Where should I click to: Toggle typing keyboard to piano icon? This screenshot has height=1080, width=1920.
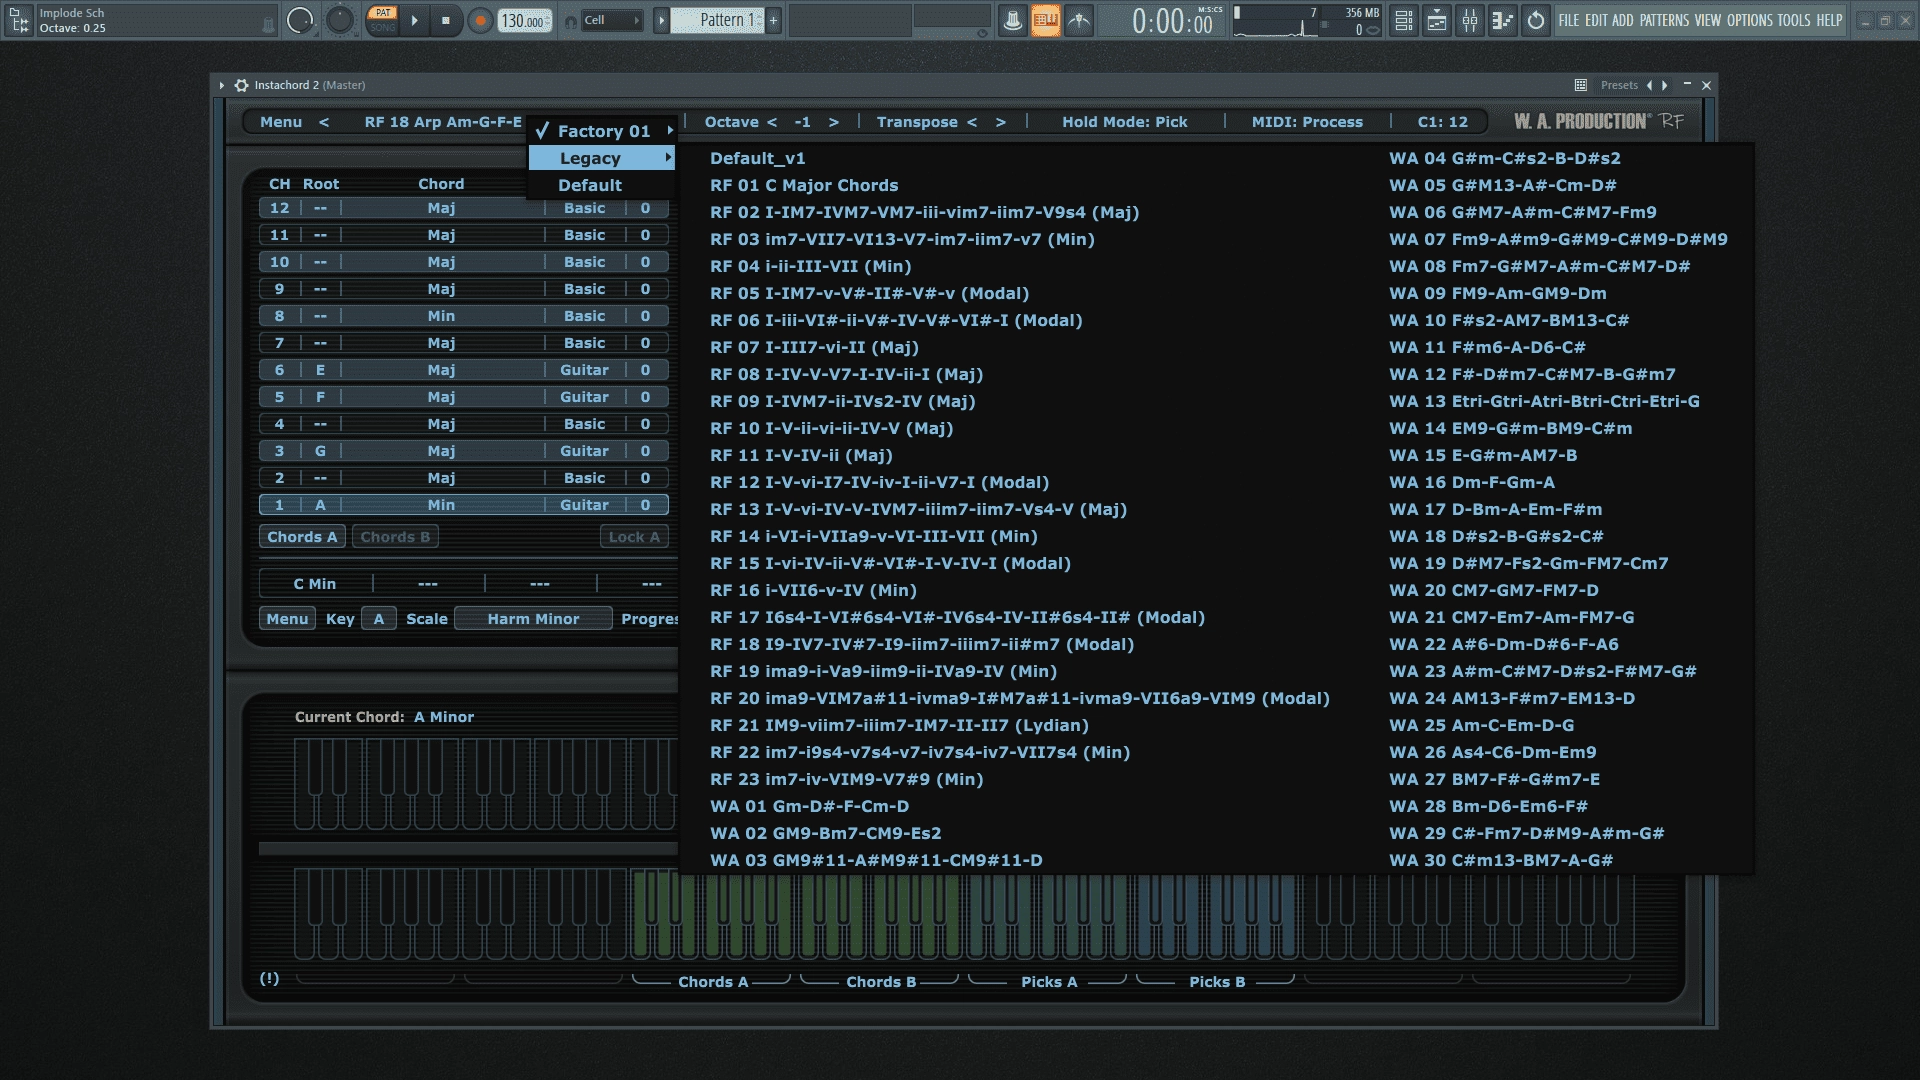point(1045,20)
